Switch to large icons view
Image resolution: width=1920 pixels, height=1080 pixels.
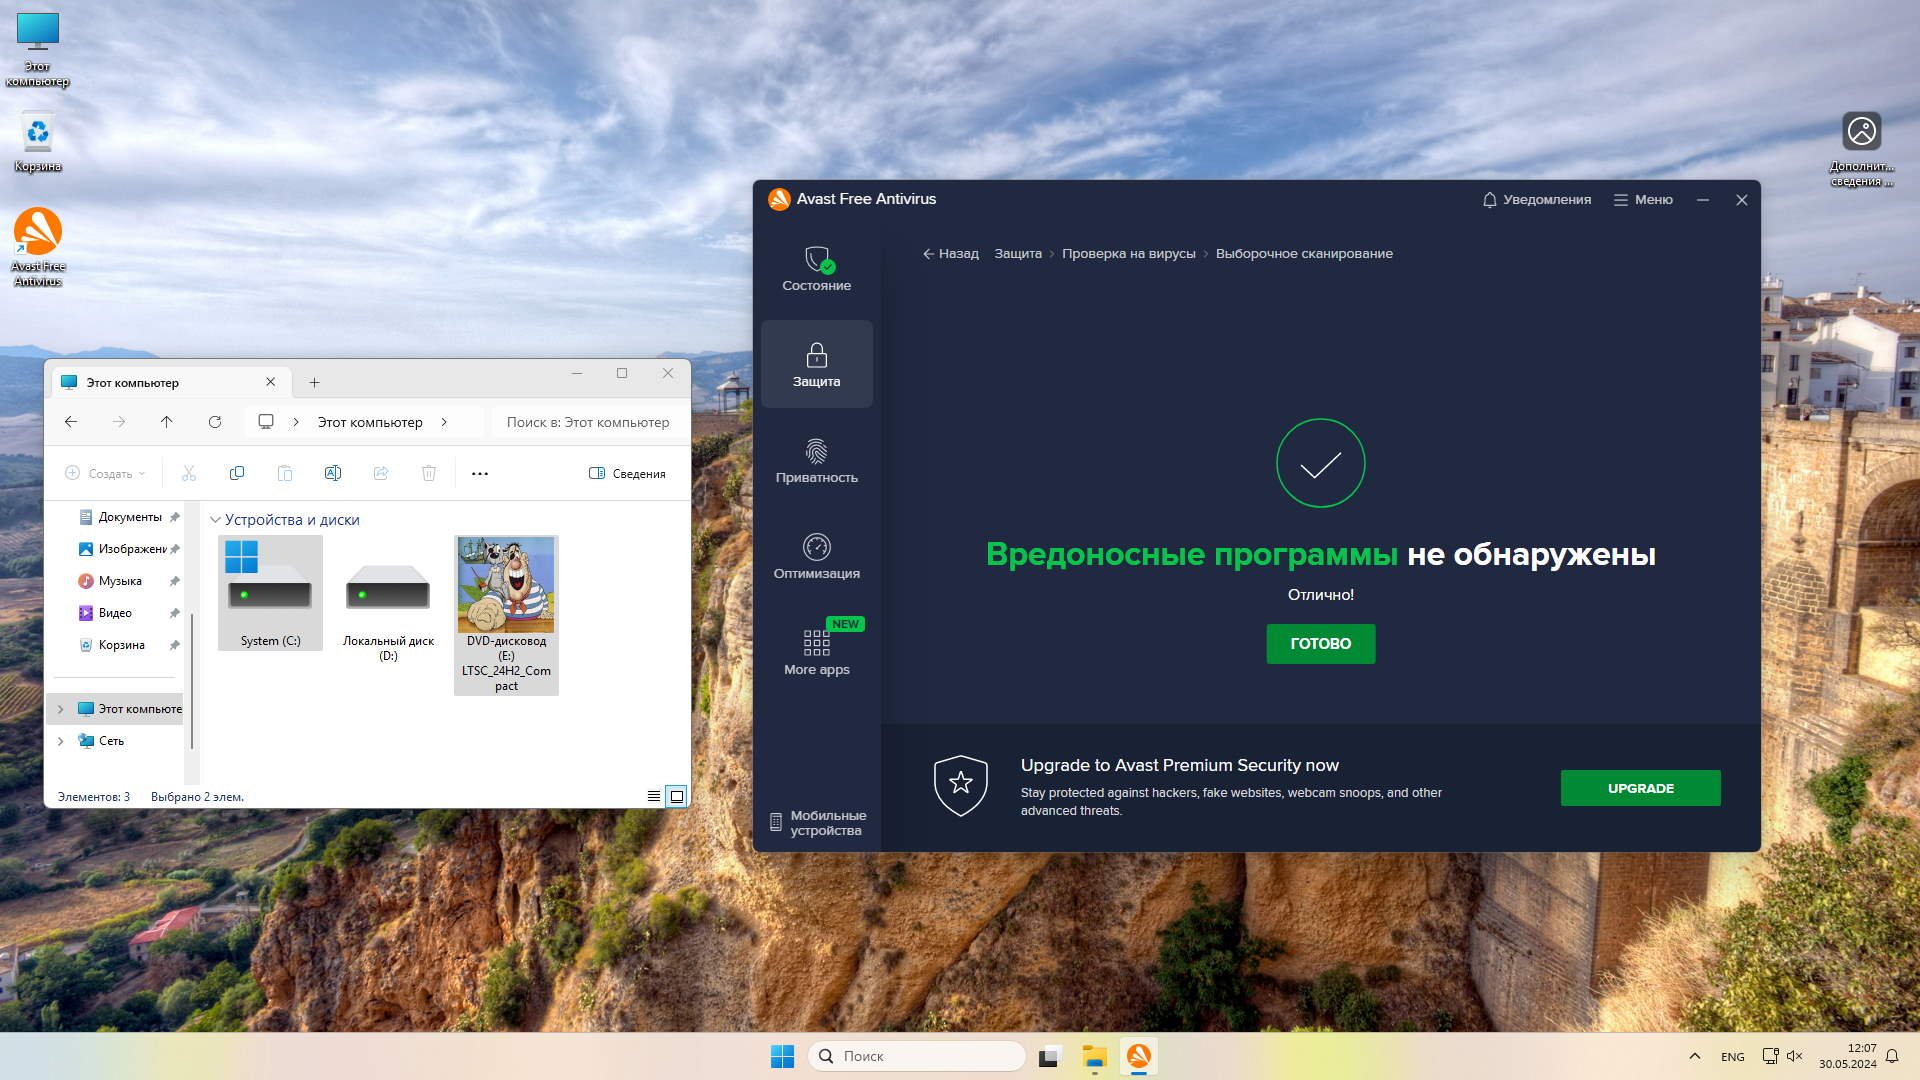click(x=677, y=796)
